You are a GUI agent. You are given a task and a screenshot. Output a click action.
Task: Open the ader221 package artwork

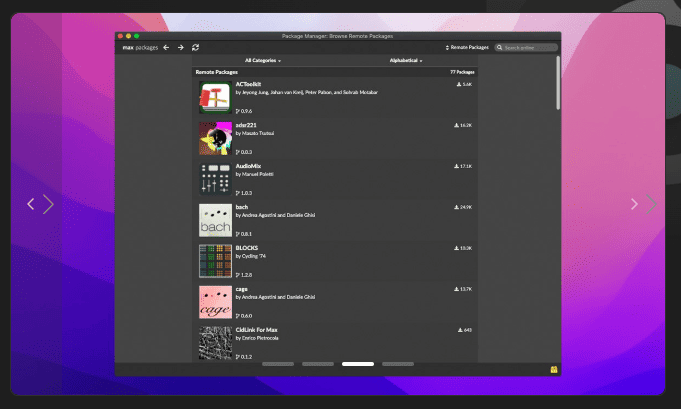(x=215, y=138)
